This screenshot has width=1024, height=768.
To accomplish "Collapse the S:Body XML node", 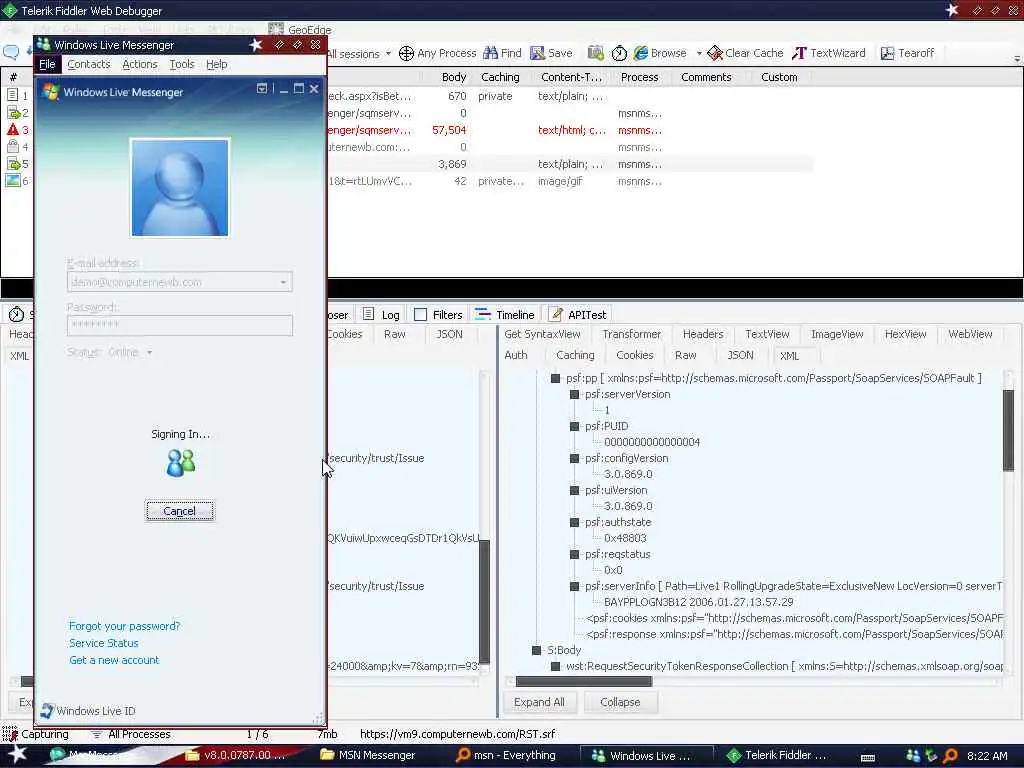I will click(537, 650).
